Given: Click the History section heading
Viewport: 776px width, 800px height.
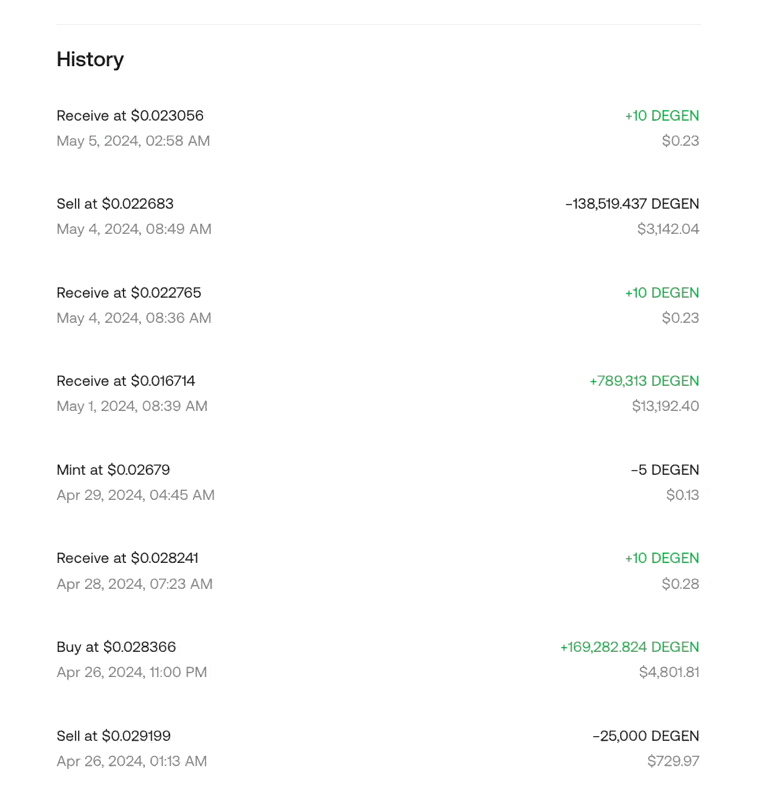Looking at the screenshot, I should [x=90, y=59].
